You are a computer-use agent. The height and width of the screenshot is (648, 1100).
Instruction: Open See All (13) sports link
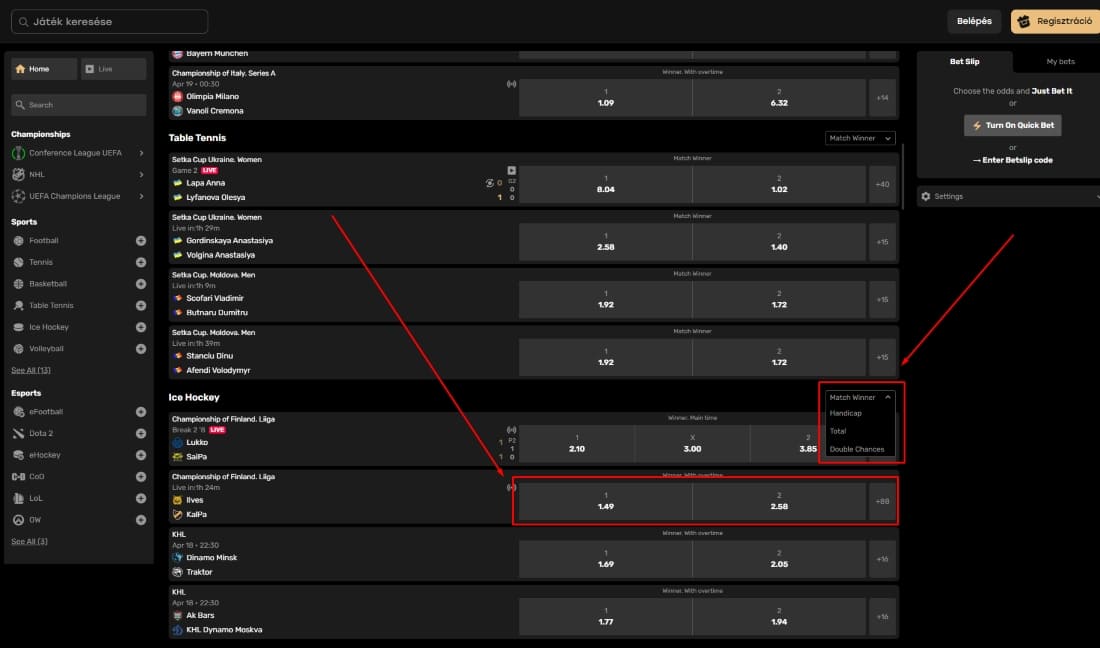point(31,370)
